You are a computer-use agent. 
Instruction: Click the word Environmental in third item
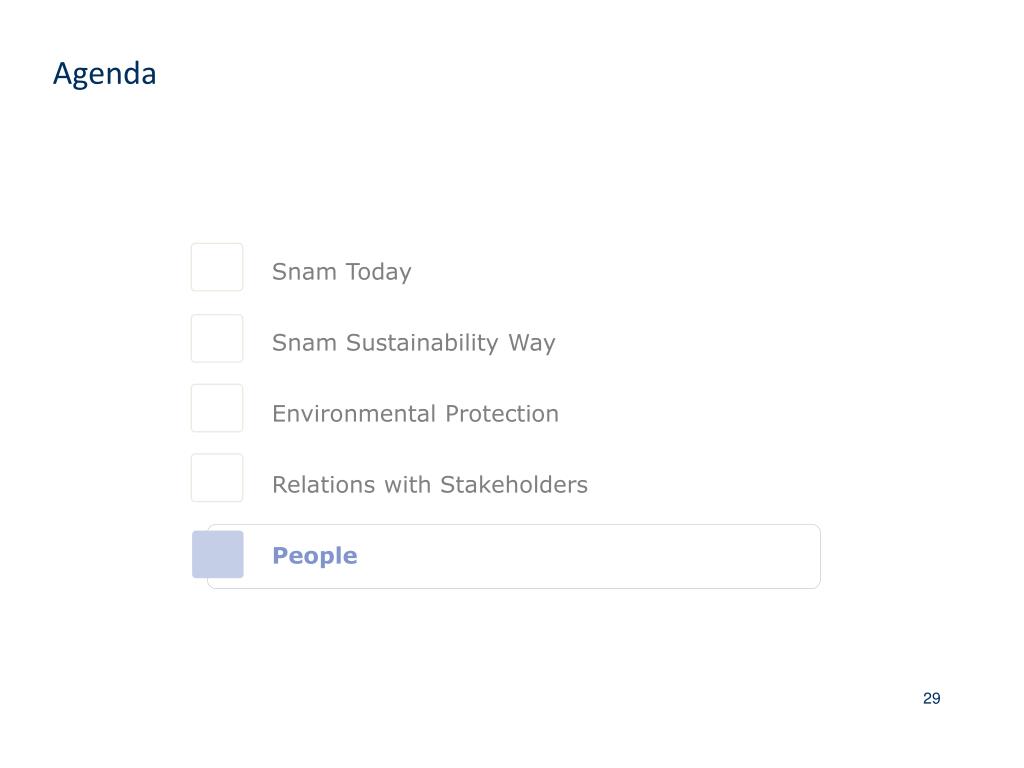pos(354,413)
